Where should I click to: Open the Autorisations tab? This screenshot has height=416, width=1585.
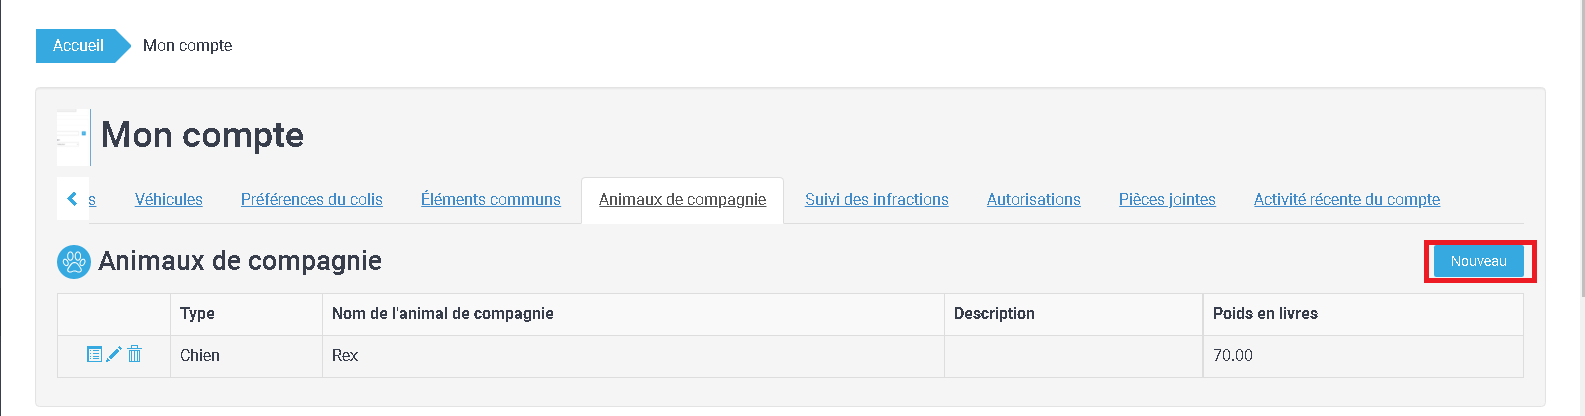pos(1033,199)
